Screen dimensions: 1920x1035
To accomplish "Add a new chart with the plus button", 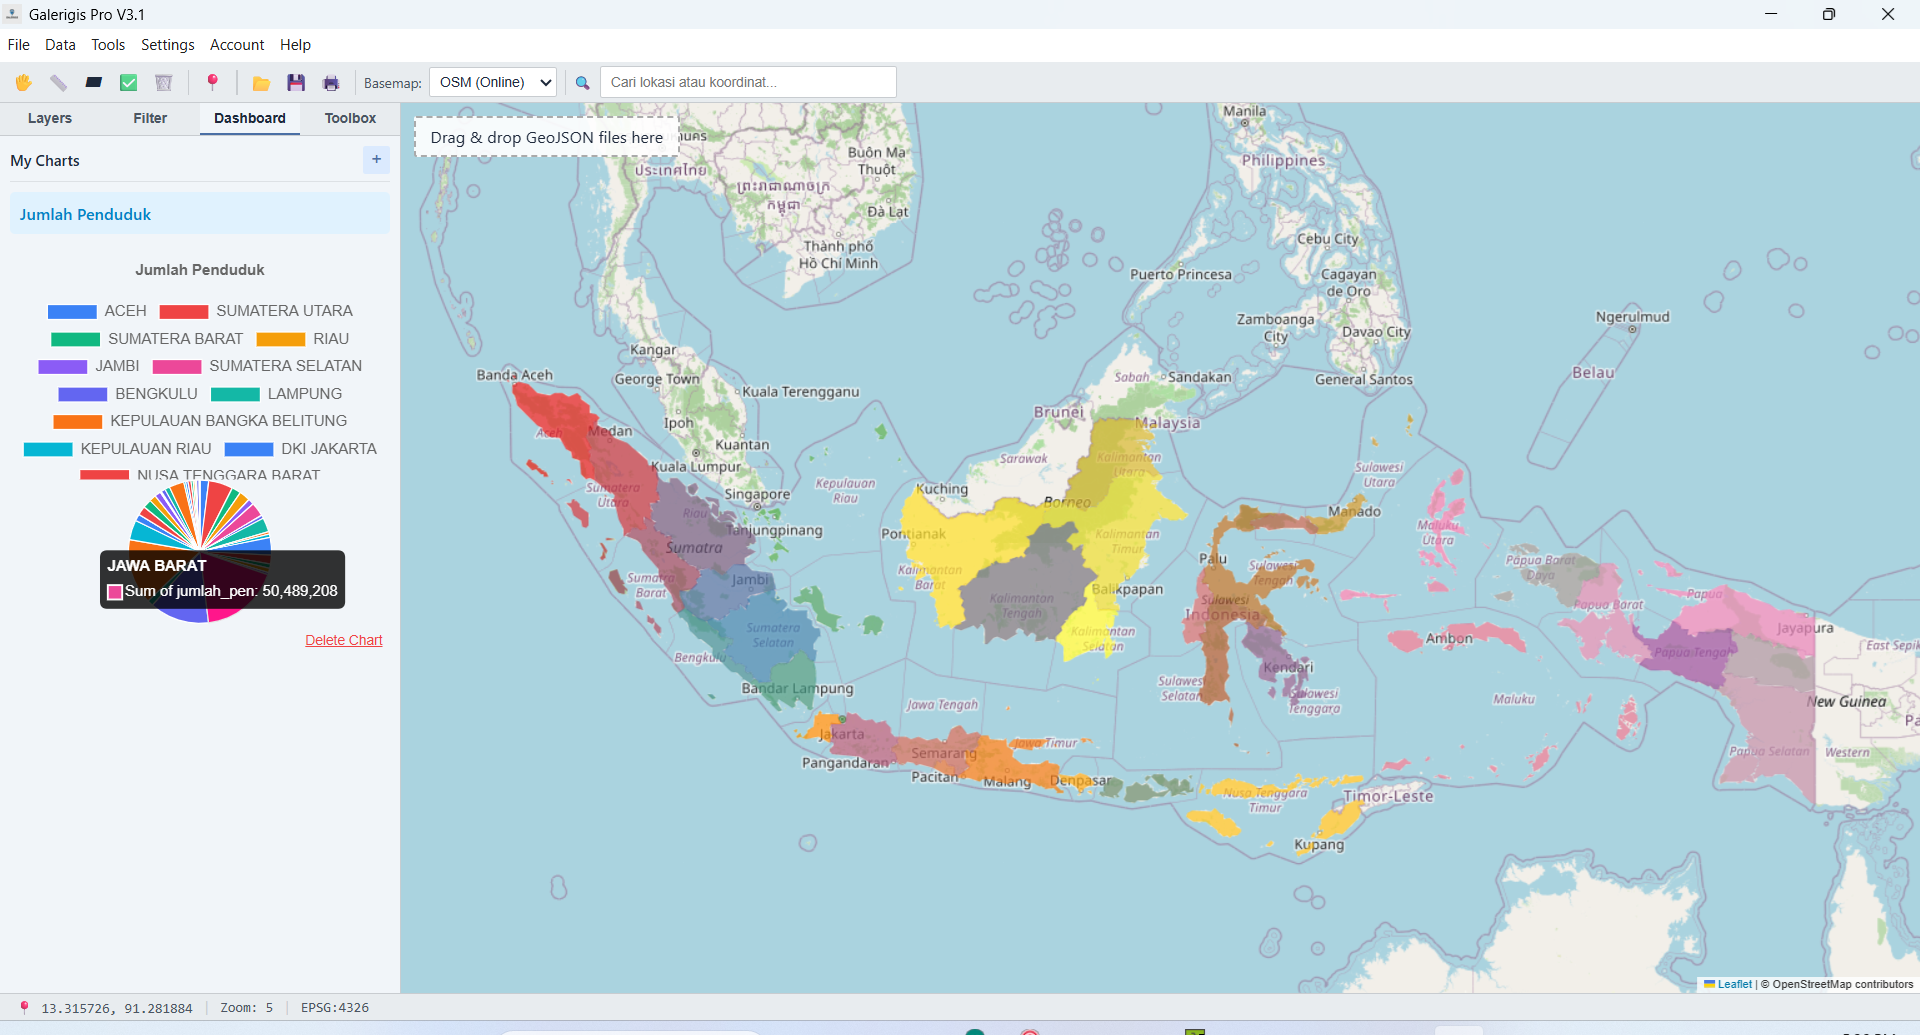I will pyautogui.click(x=376, y=159).
